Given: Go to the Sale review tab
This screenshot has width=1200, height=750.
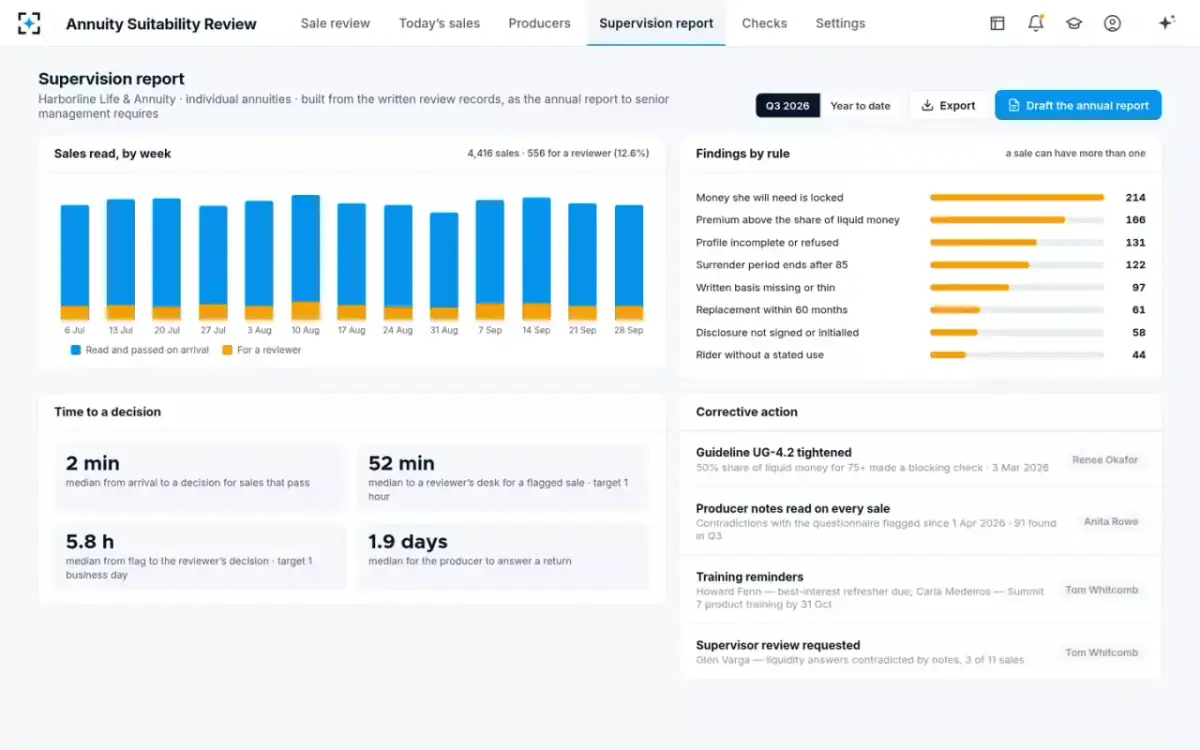Looking at the screenshot, I should (x=335, y=23).
